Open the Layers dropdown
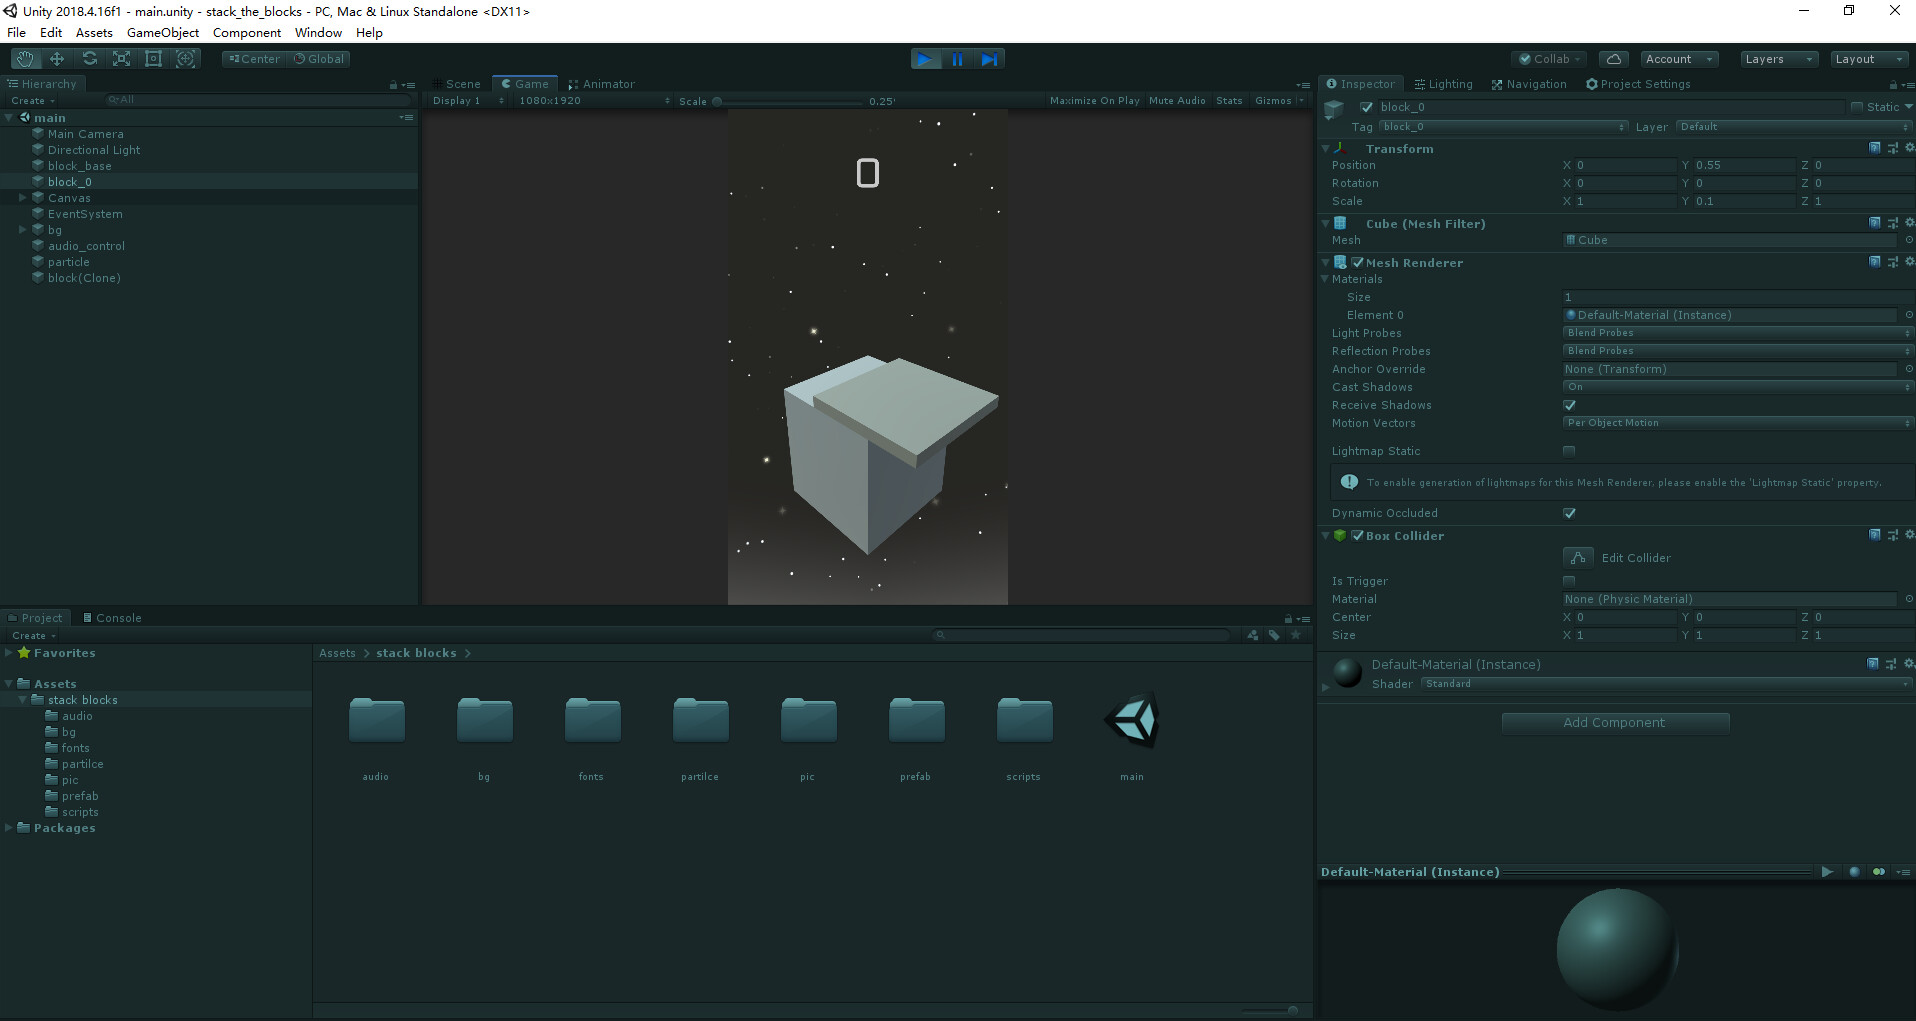The width and height of the screenshot is (1916, 1021). (x=1778, y=58)
